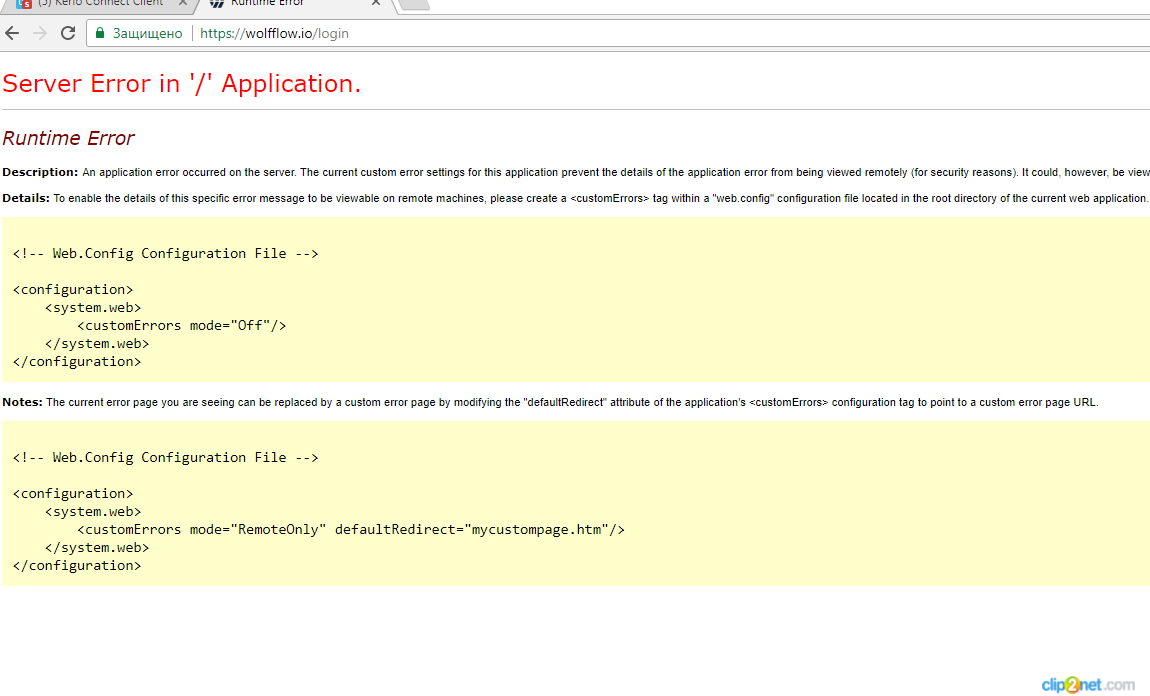Click the </system.web> line in first code block
The width and height of the screenshot is (1150, 696).
point(97,344)
